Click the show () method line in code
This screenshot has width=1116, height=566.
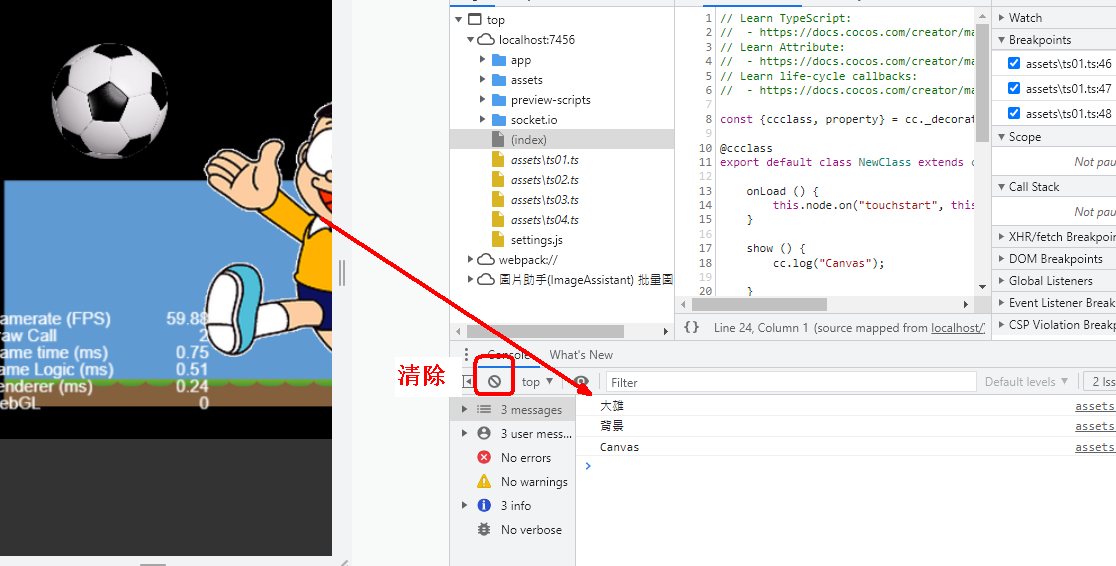775,248
